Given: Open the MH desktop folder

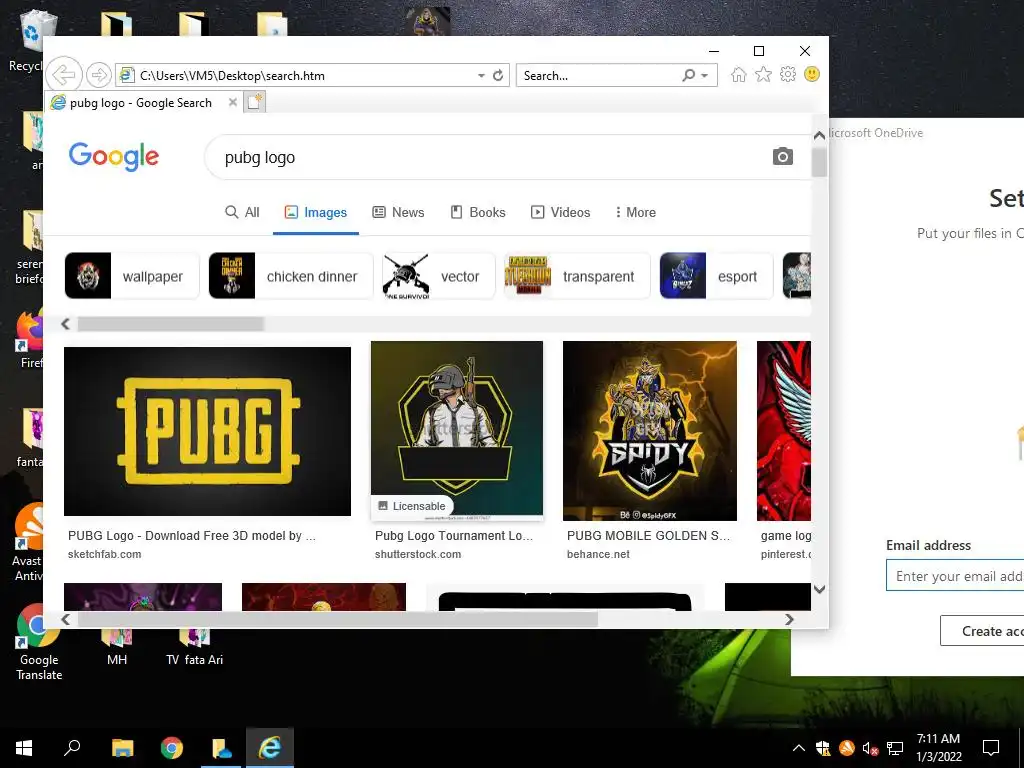Looking at the screenshot, I should (117, 648).
